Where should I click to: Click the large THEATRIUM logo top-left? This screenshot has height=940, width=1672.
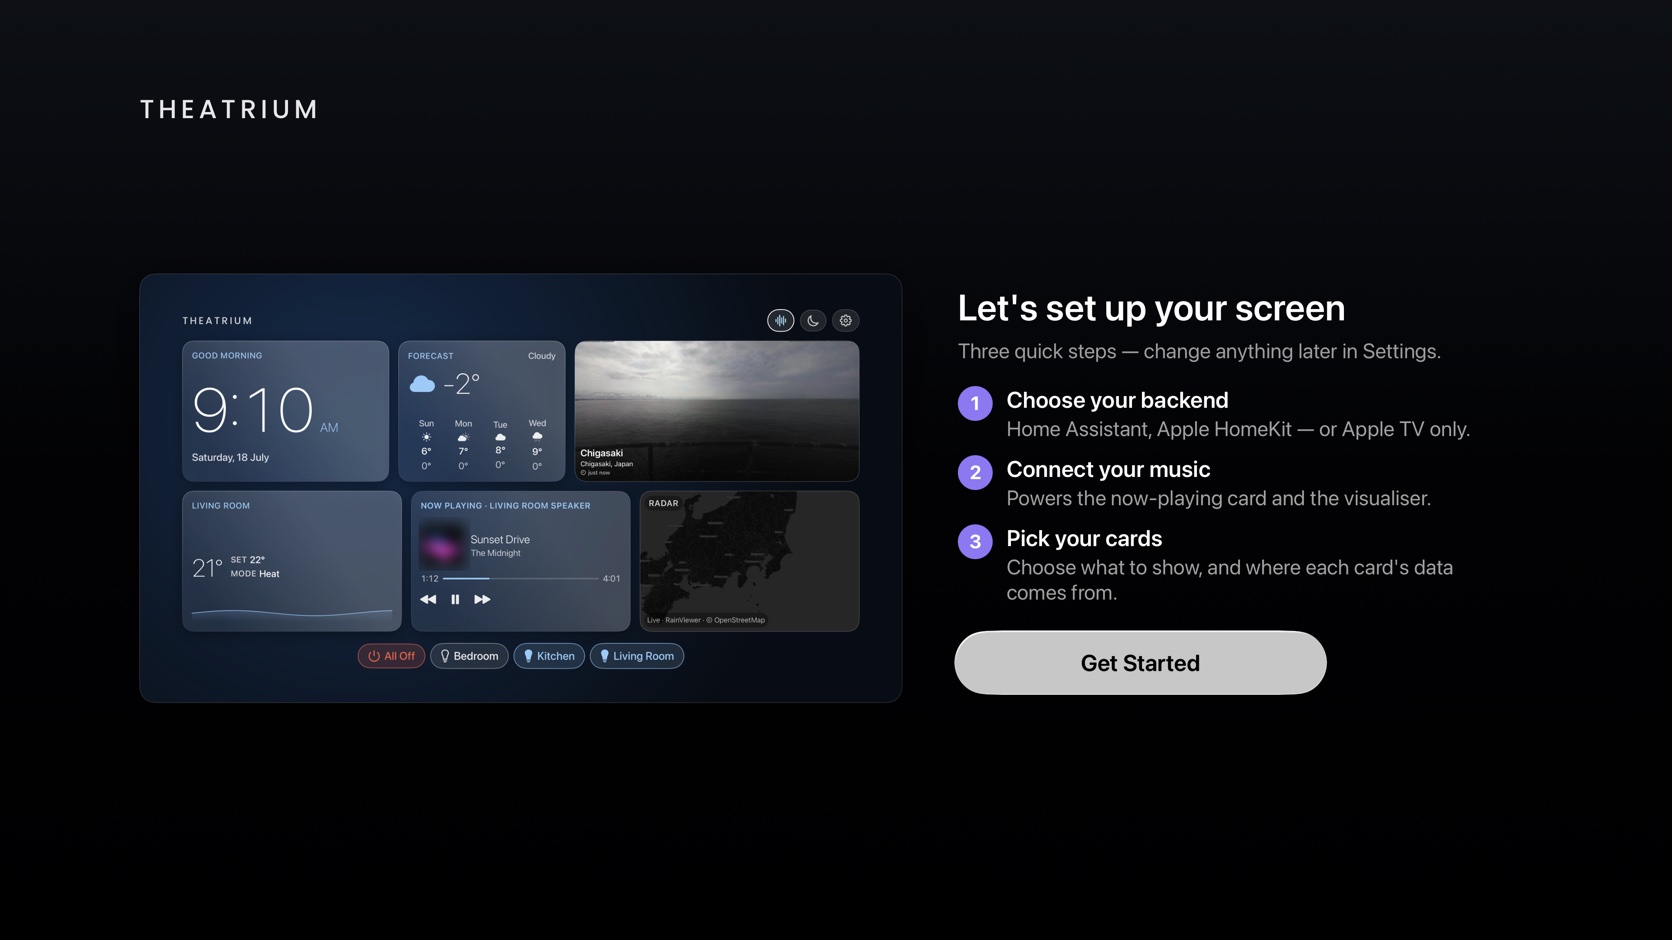(x=229, y=109)
